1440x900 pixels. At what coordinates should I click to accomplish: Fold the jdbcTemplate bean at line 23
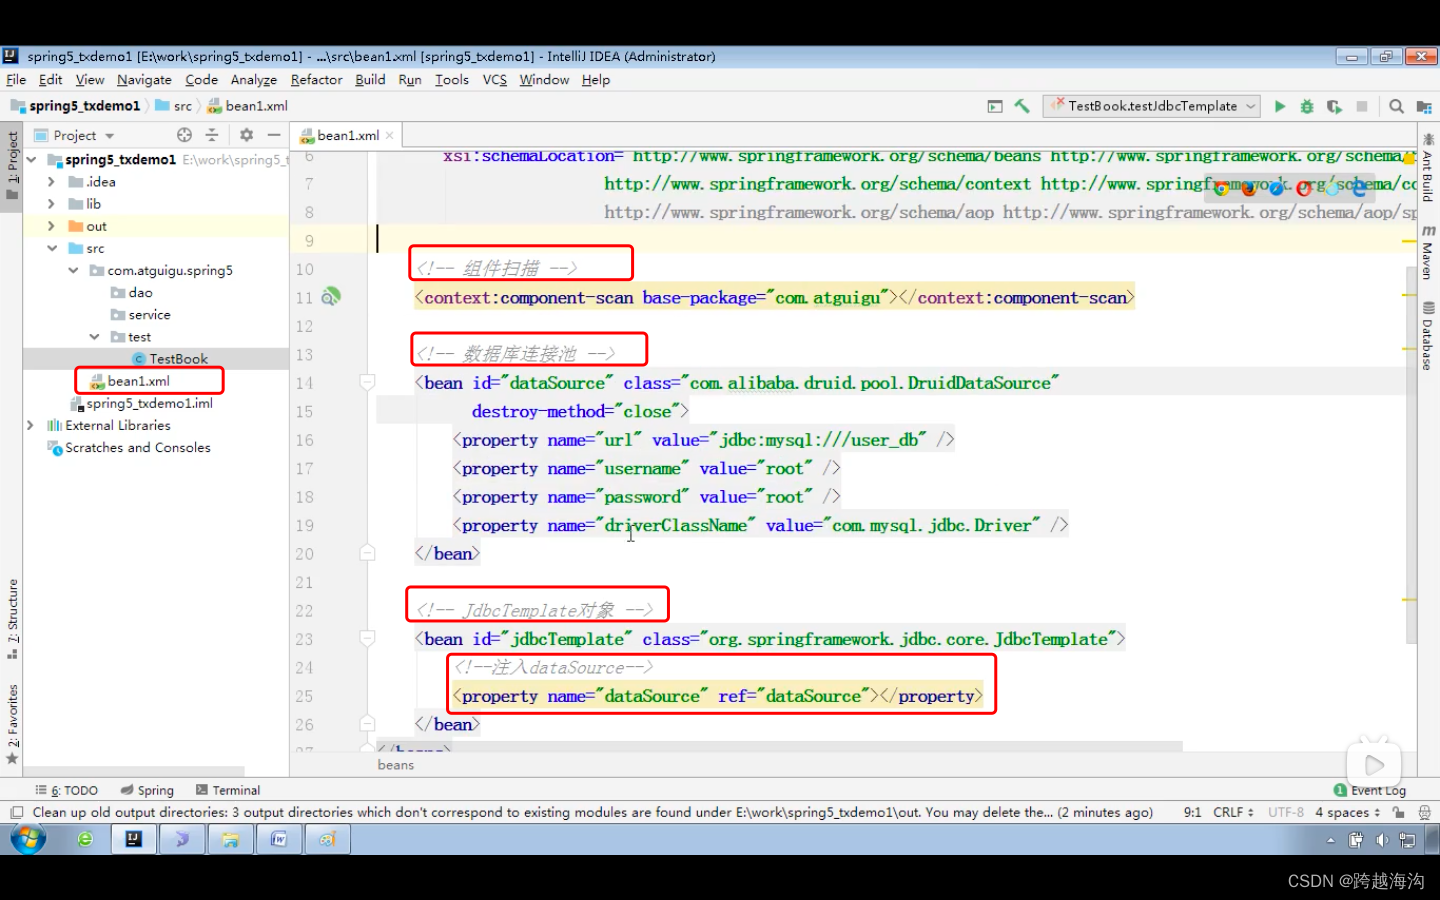[x=367, y=638]
